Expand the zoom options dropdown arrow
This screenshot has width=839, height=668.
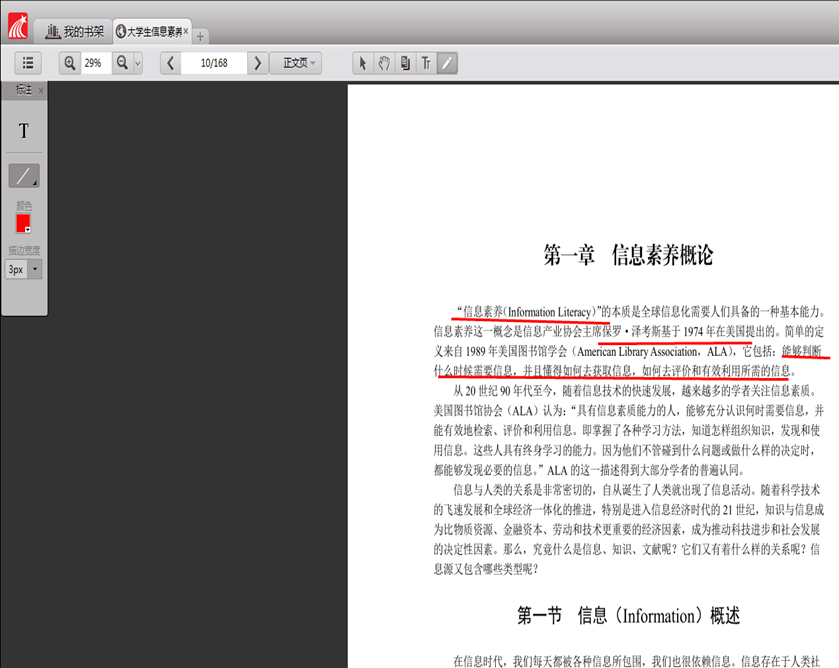click(x=138, y=63)
